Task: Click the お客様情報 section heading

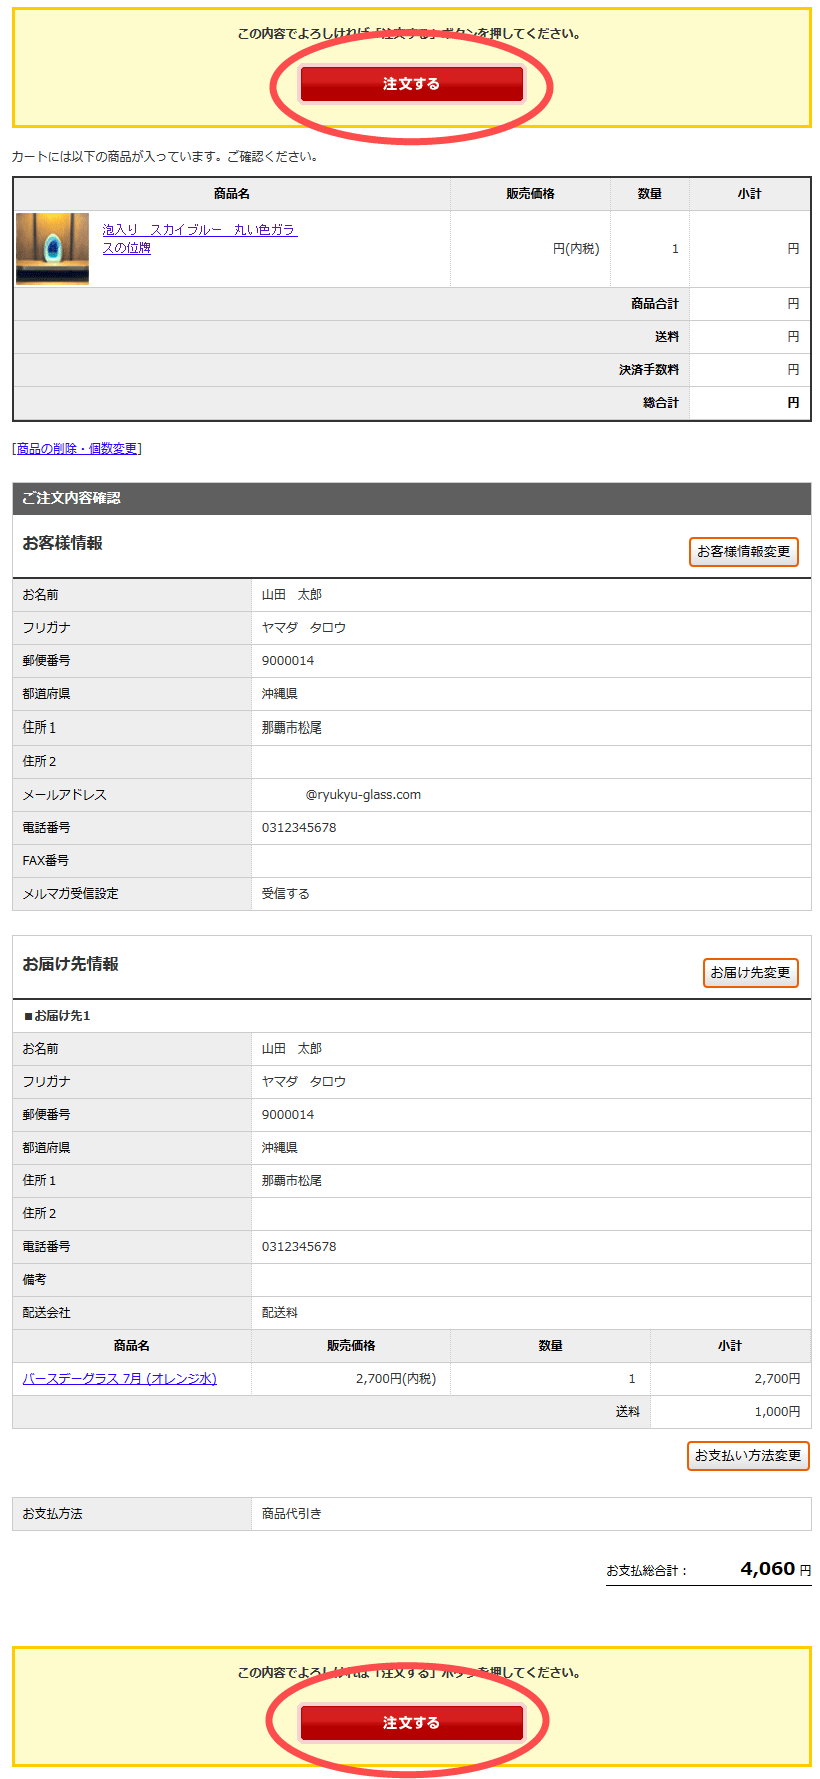Action: click(63, 543)
